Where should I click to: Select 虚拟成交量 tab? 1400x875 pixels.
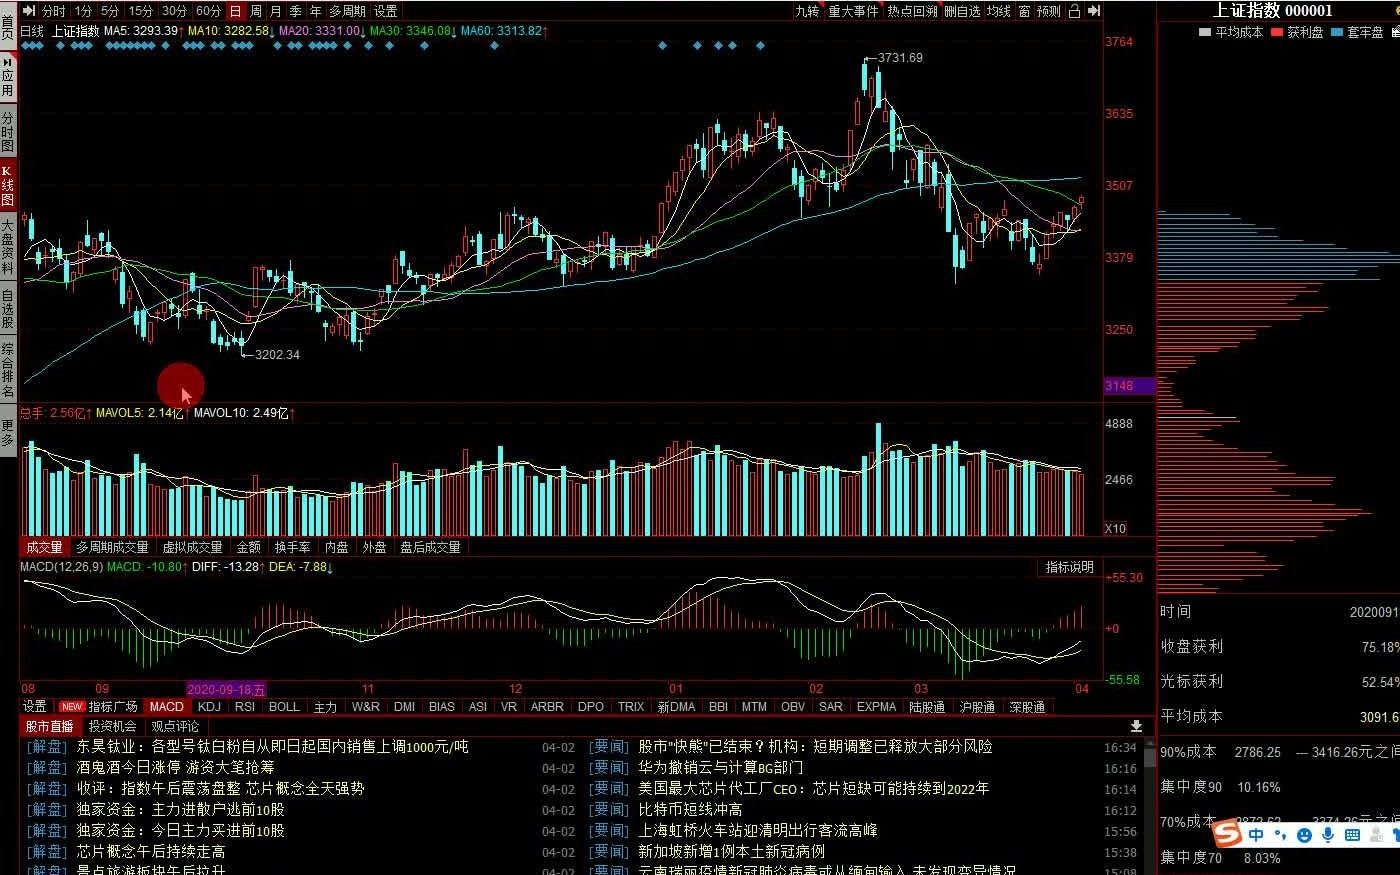click(192, 547)
